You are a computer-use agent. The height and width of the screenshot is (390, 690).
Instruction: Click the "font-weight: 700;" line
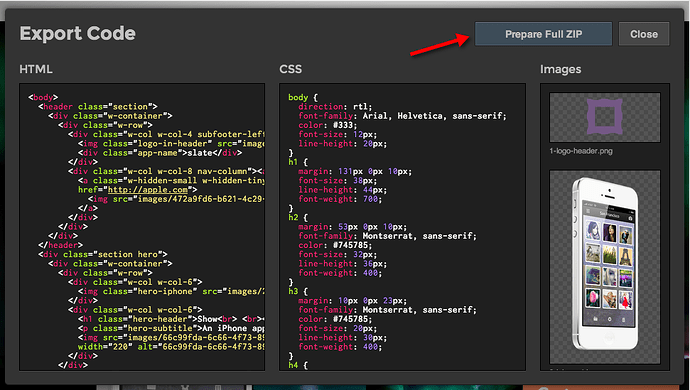340,199
